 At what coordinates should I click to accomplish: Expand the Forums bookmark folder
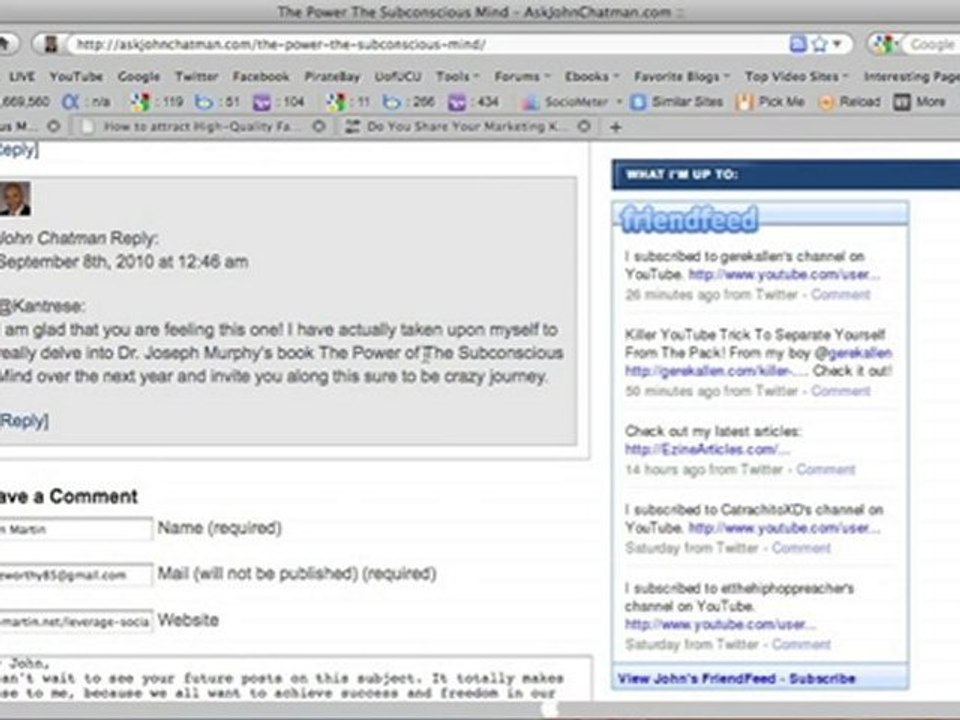[522, 77]
